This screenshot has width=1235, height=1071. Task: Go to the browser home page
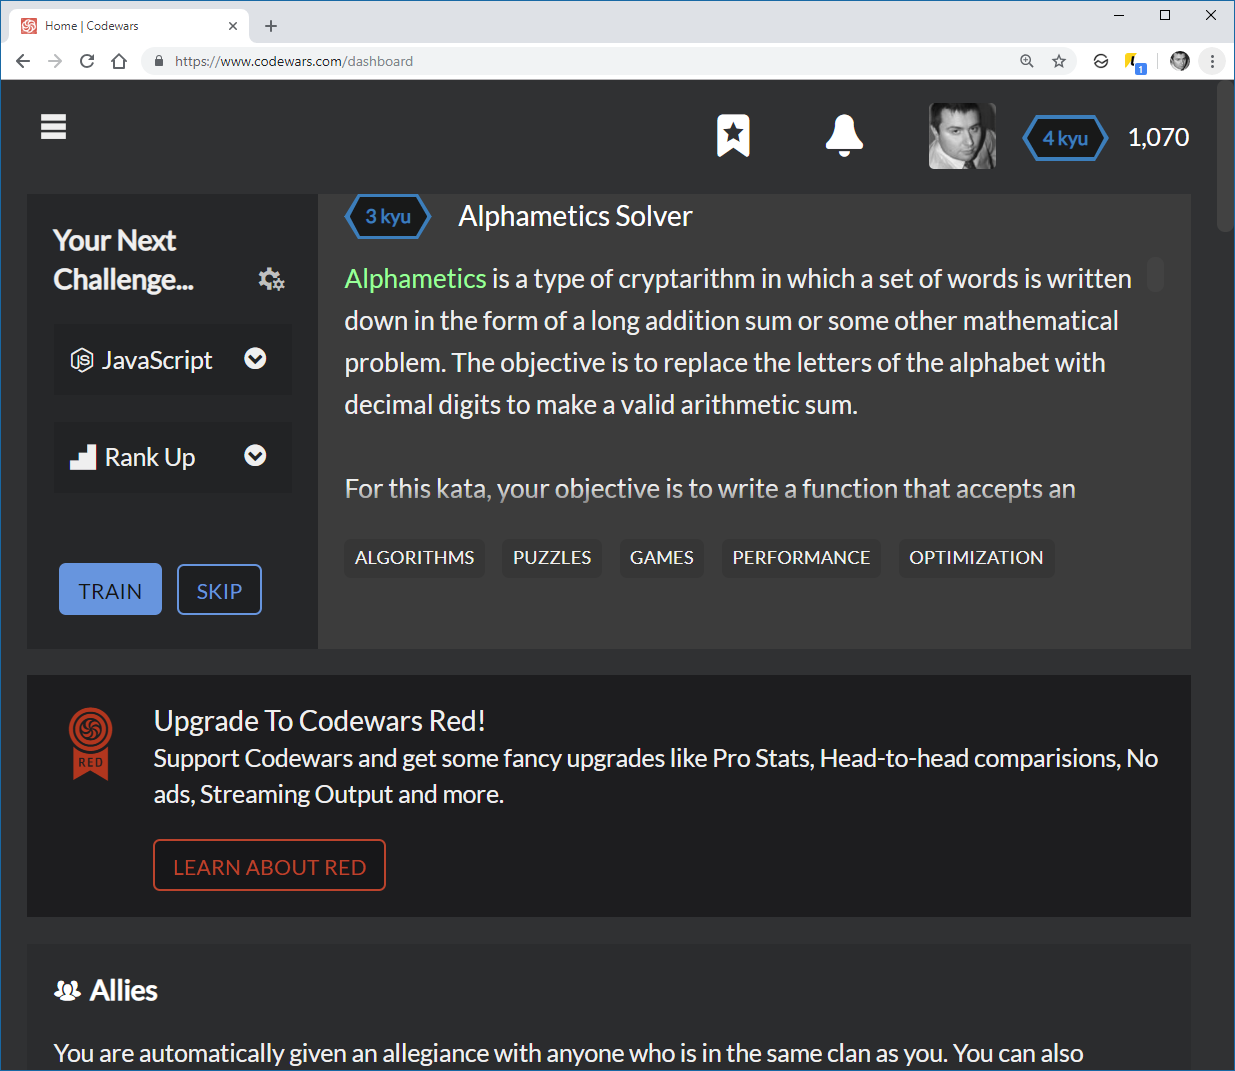(119, 61)
